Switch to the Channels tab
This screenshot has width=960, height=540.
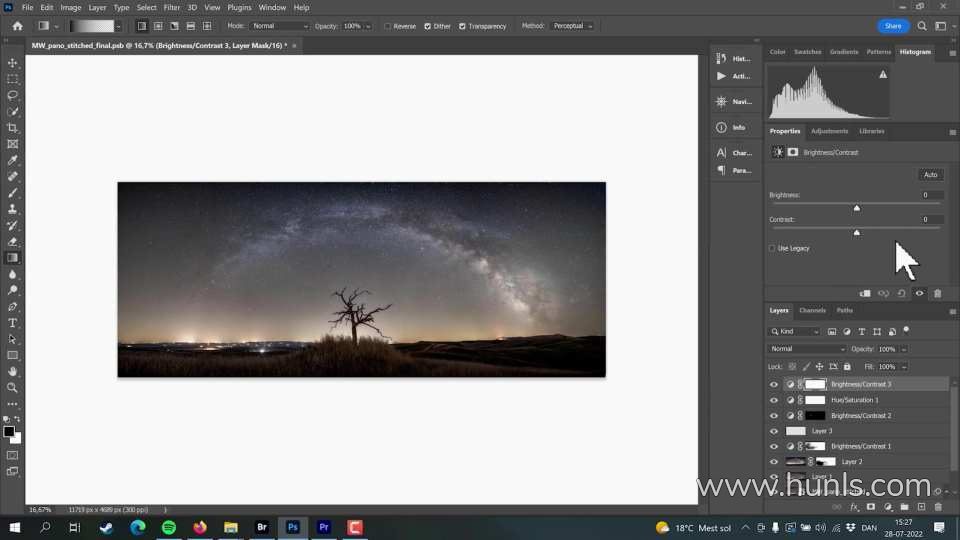click(812, 310)
